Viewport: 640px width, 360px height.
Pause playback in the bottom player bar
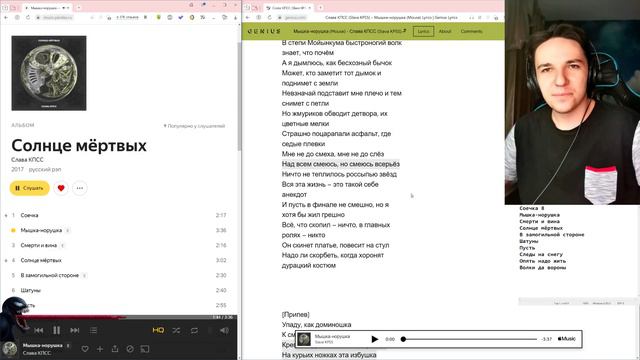(56, 330)
